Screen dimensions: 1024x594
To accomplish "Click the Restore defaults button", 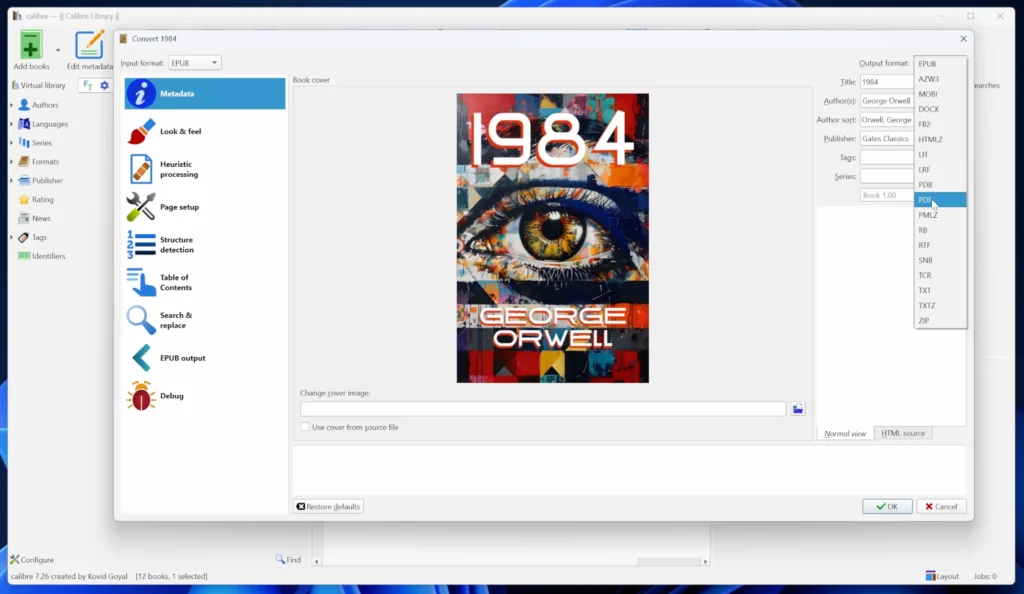I will (x=328, y=507).
